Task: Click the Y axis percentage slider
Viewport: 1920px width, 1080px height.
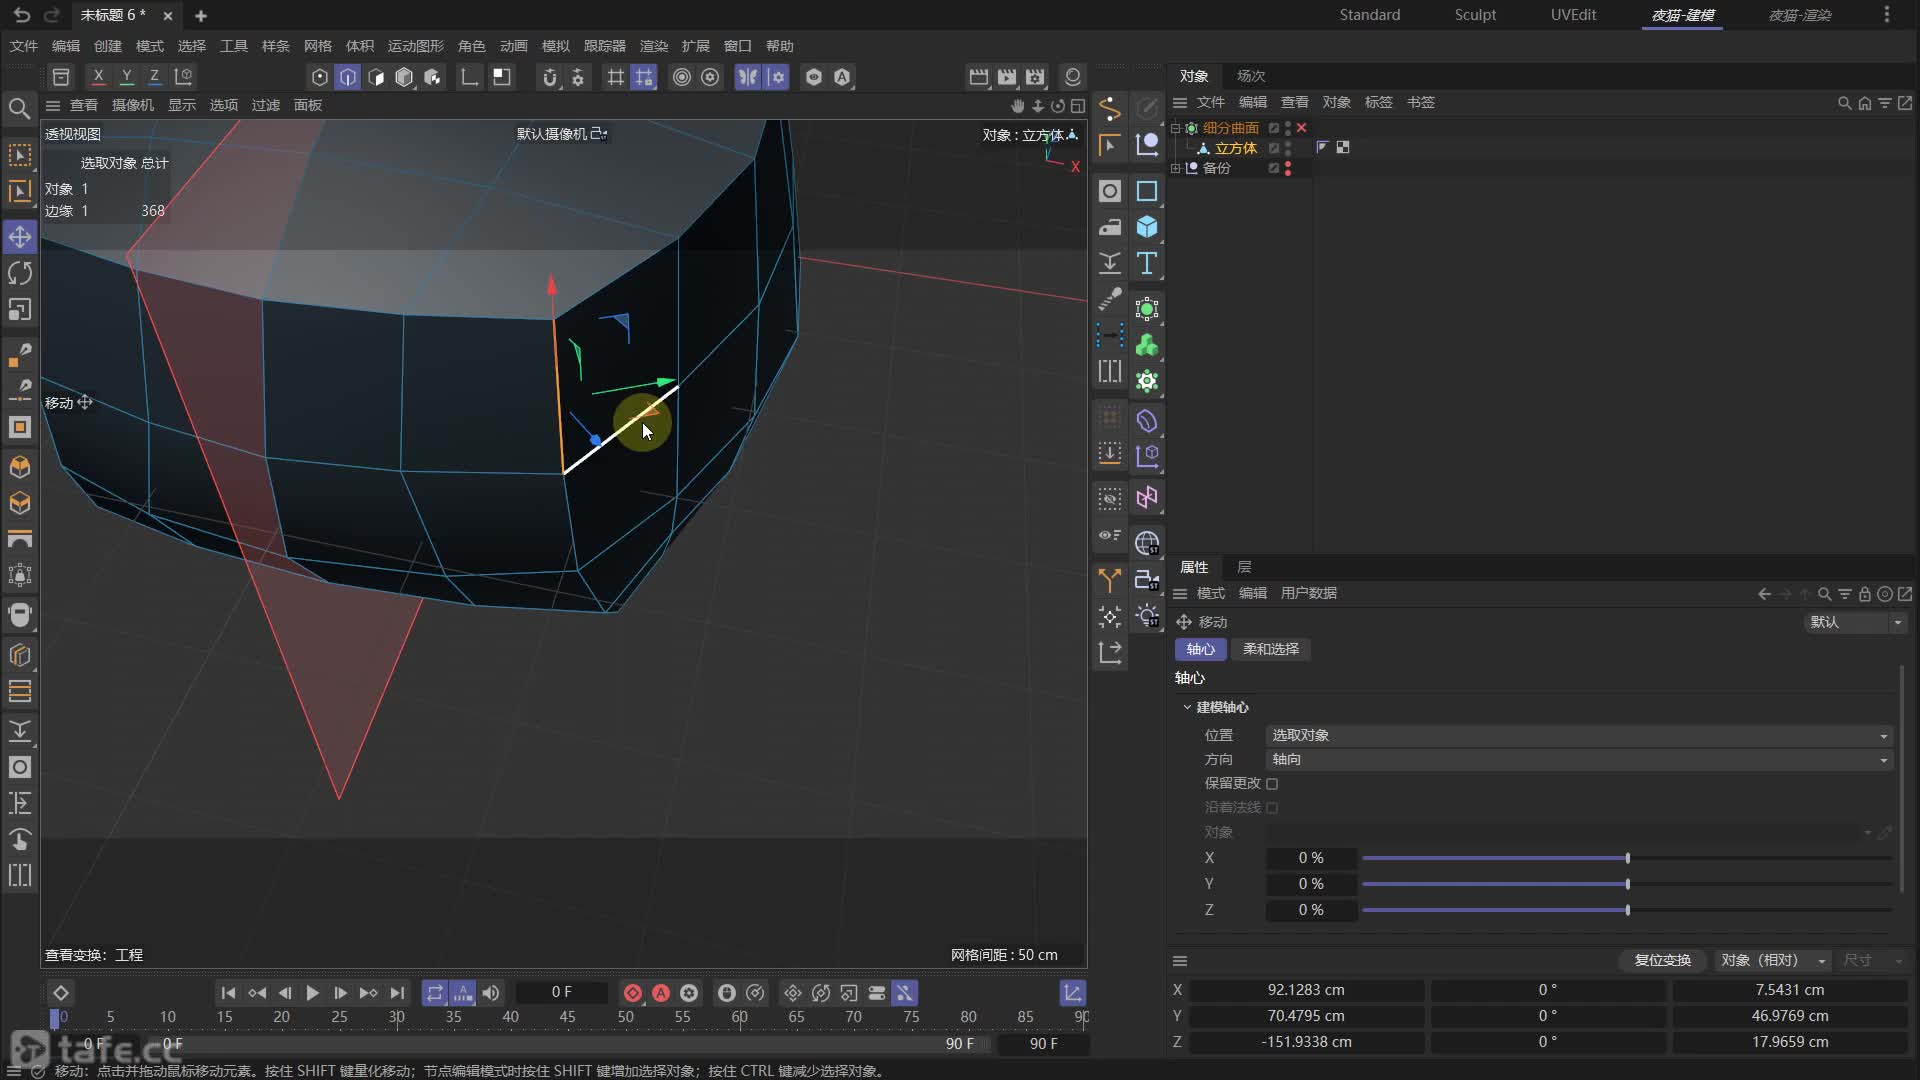Action: pos(1627,884)
